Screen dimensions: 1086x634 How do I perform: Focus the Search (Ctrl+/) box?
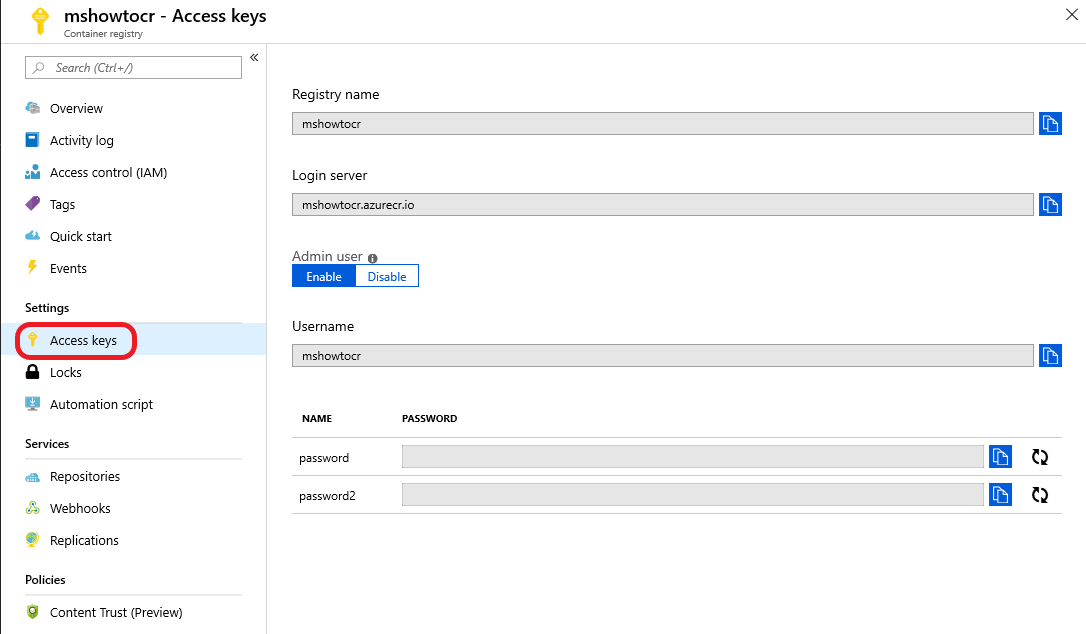[x=133, y=67]
